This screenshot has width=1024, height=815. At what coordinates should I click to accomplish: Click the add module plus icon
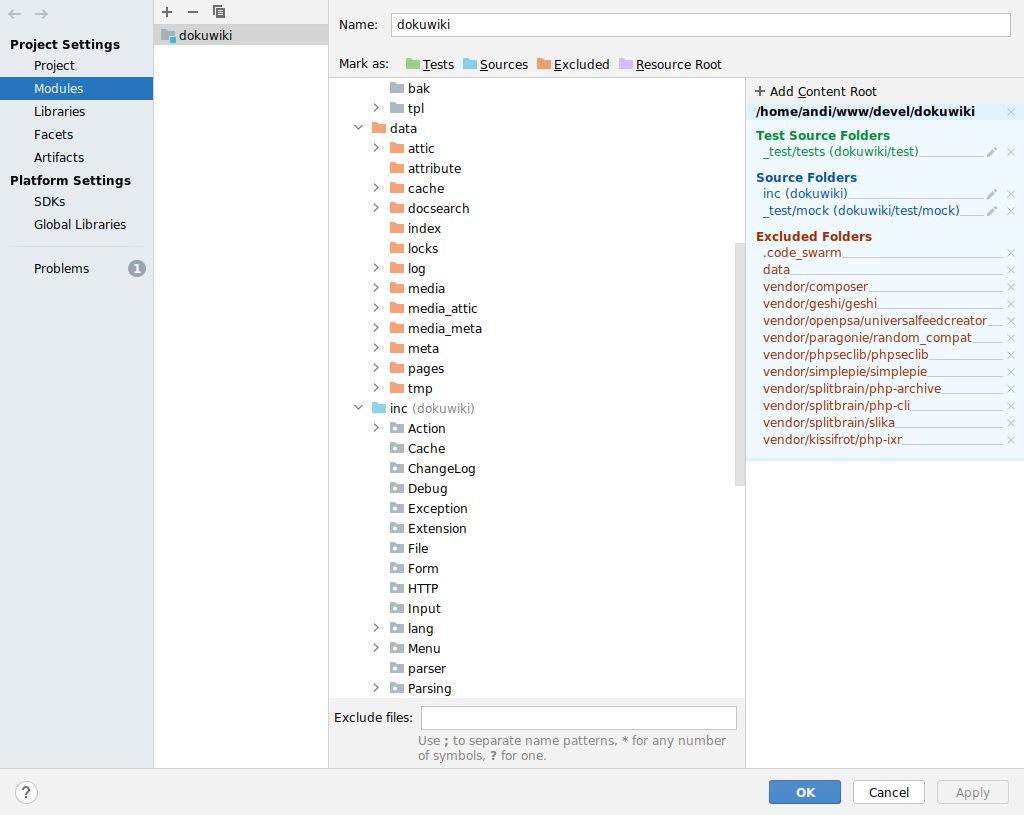167,12
